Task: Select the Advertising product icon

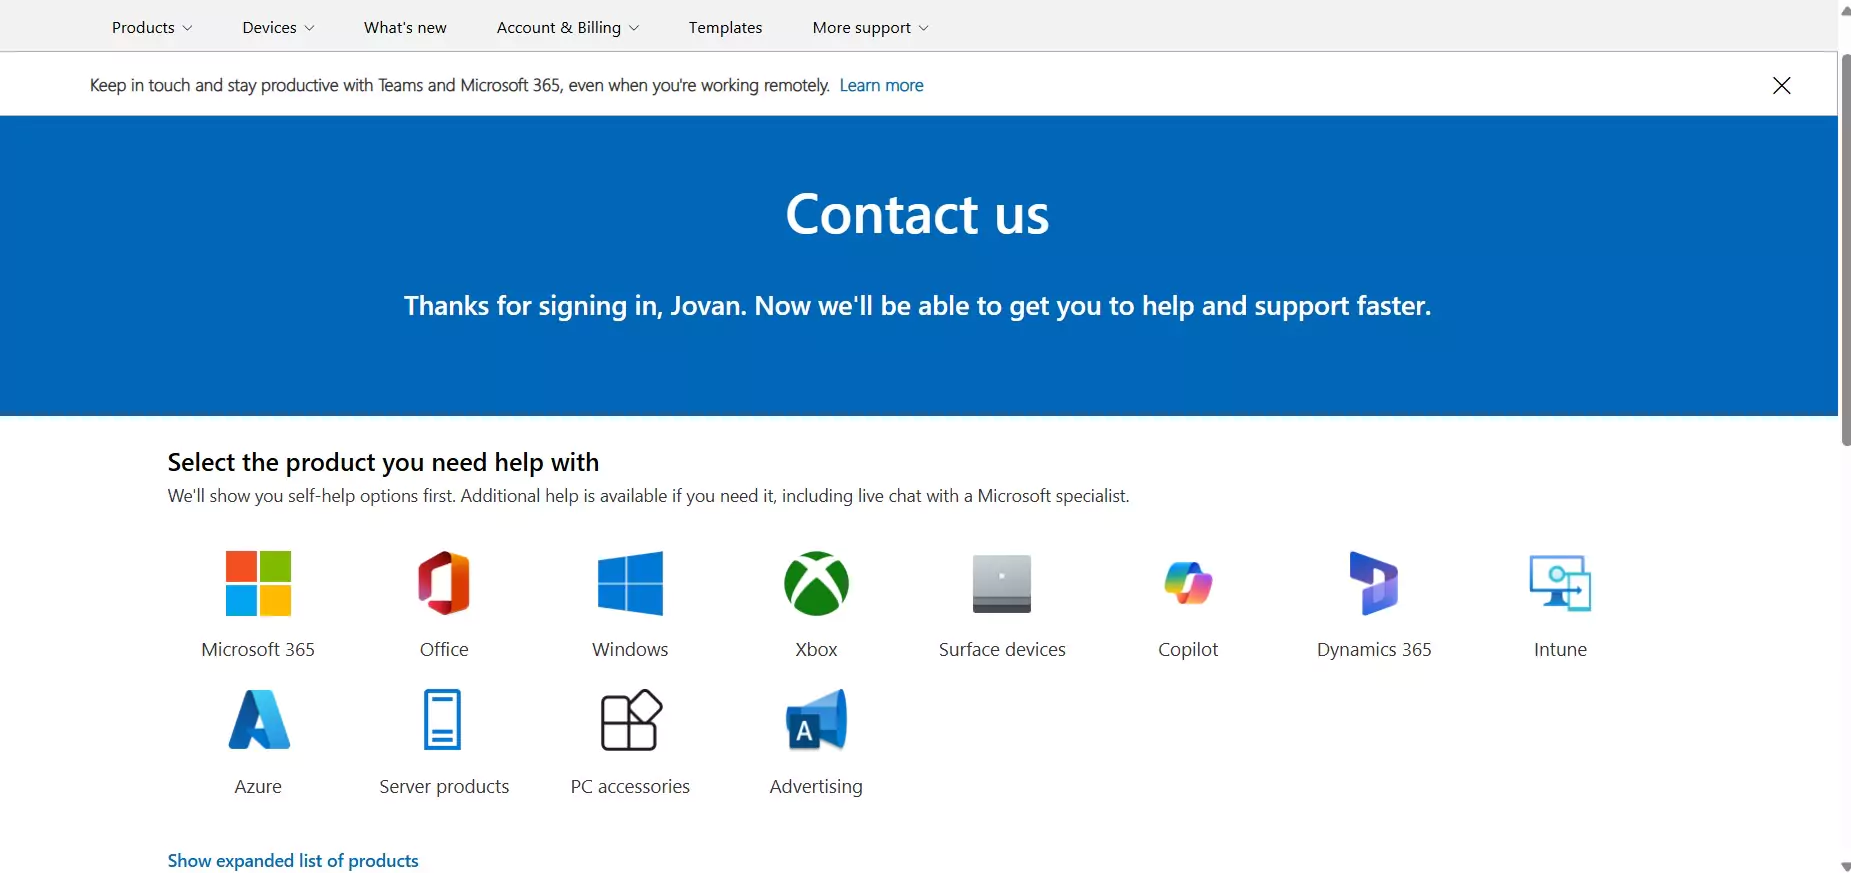Action: click(817, 720)
